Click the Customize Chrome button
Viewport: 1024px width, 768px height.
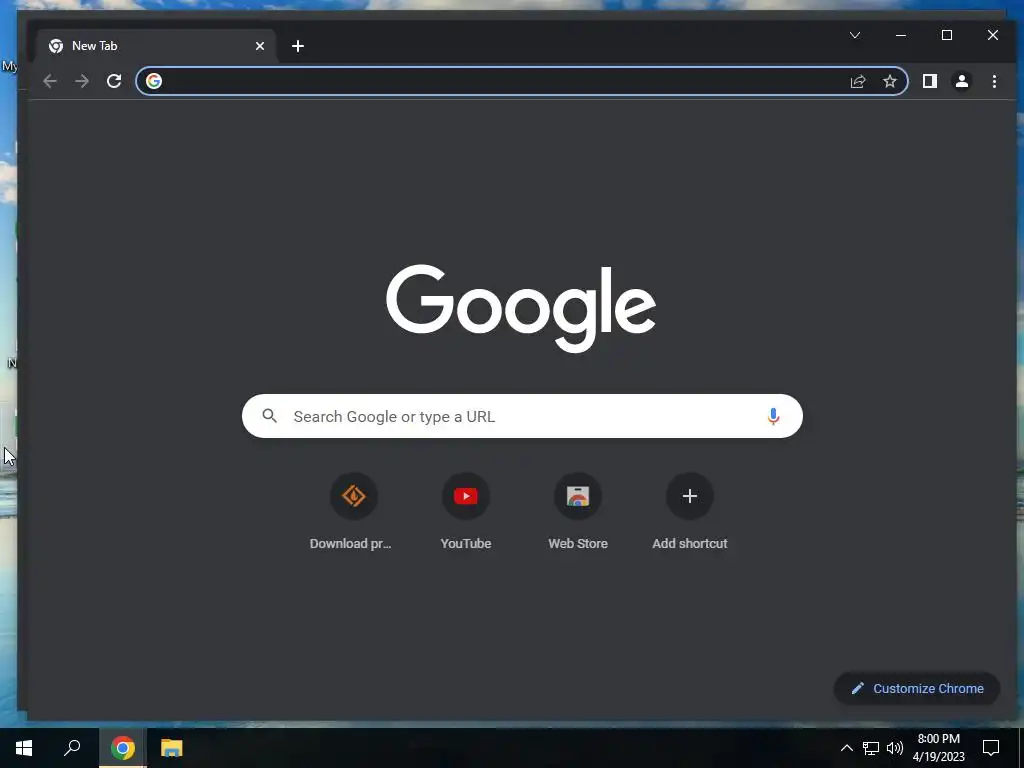tap(917, 688)
